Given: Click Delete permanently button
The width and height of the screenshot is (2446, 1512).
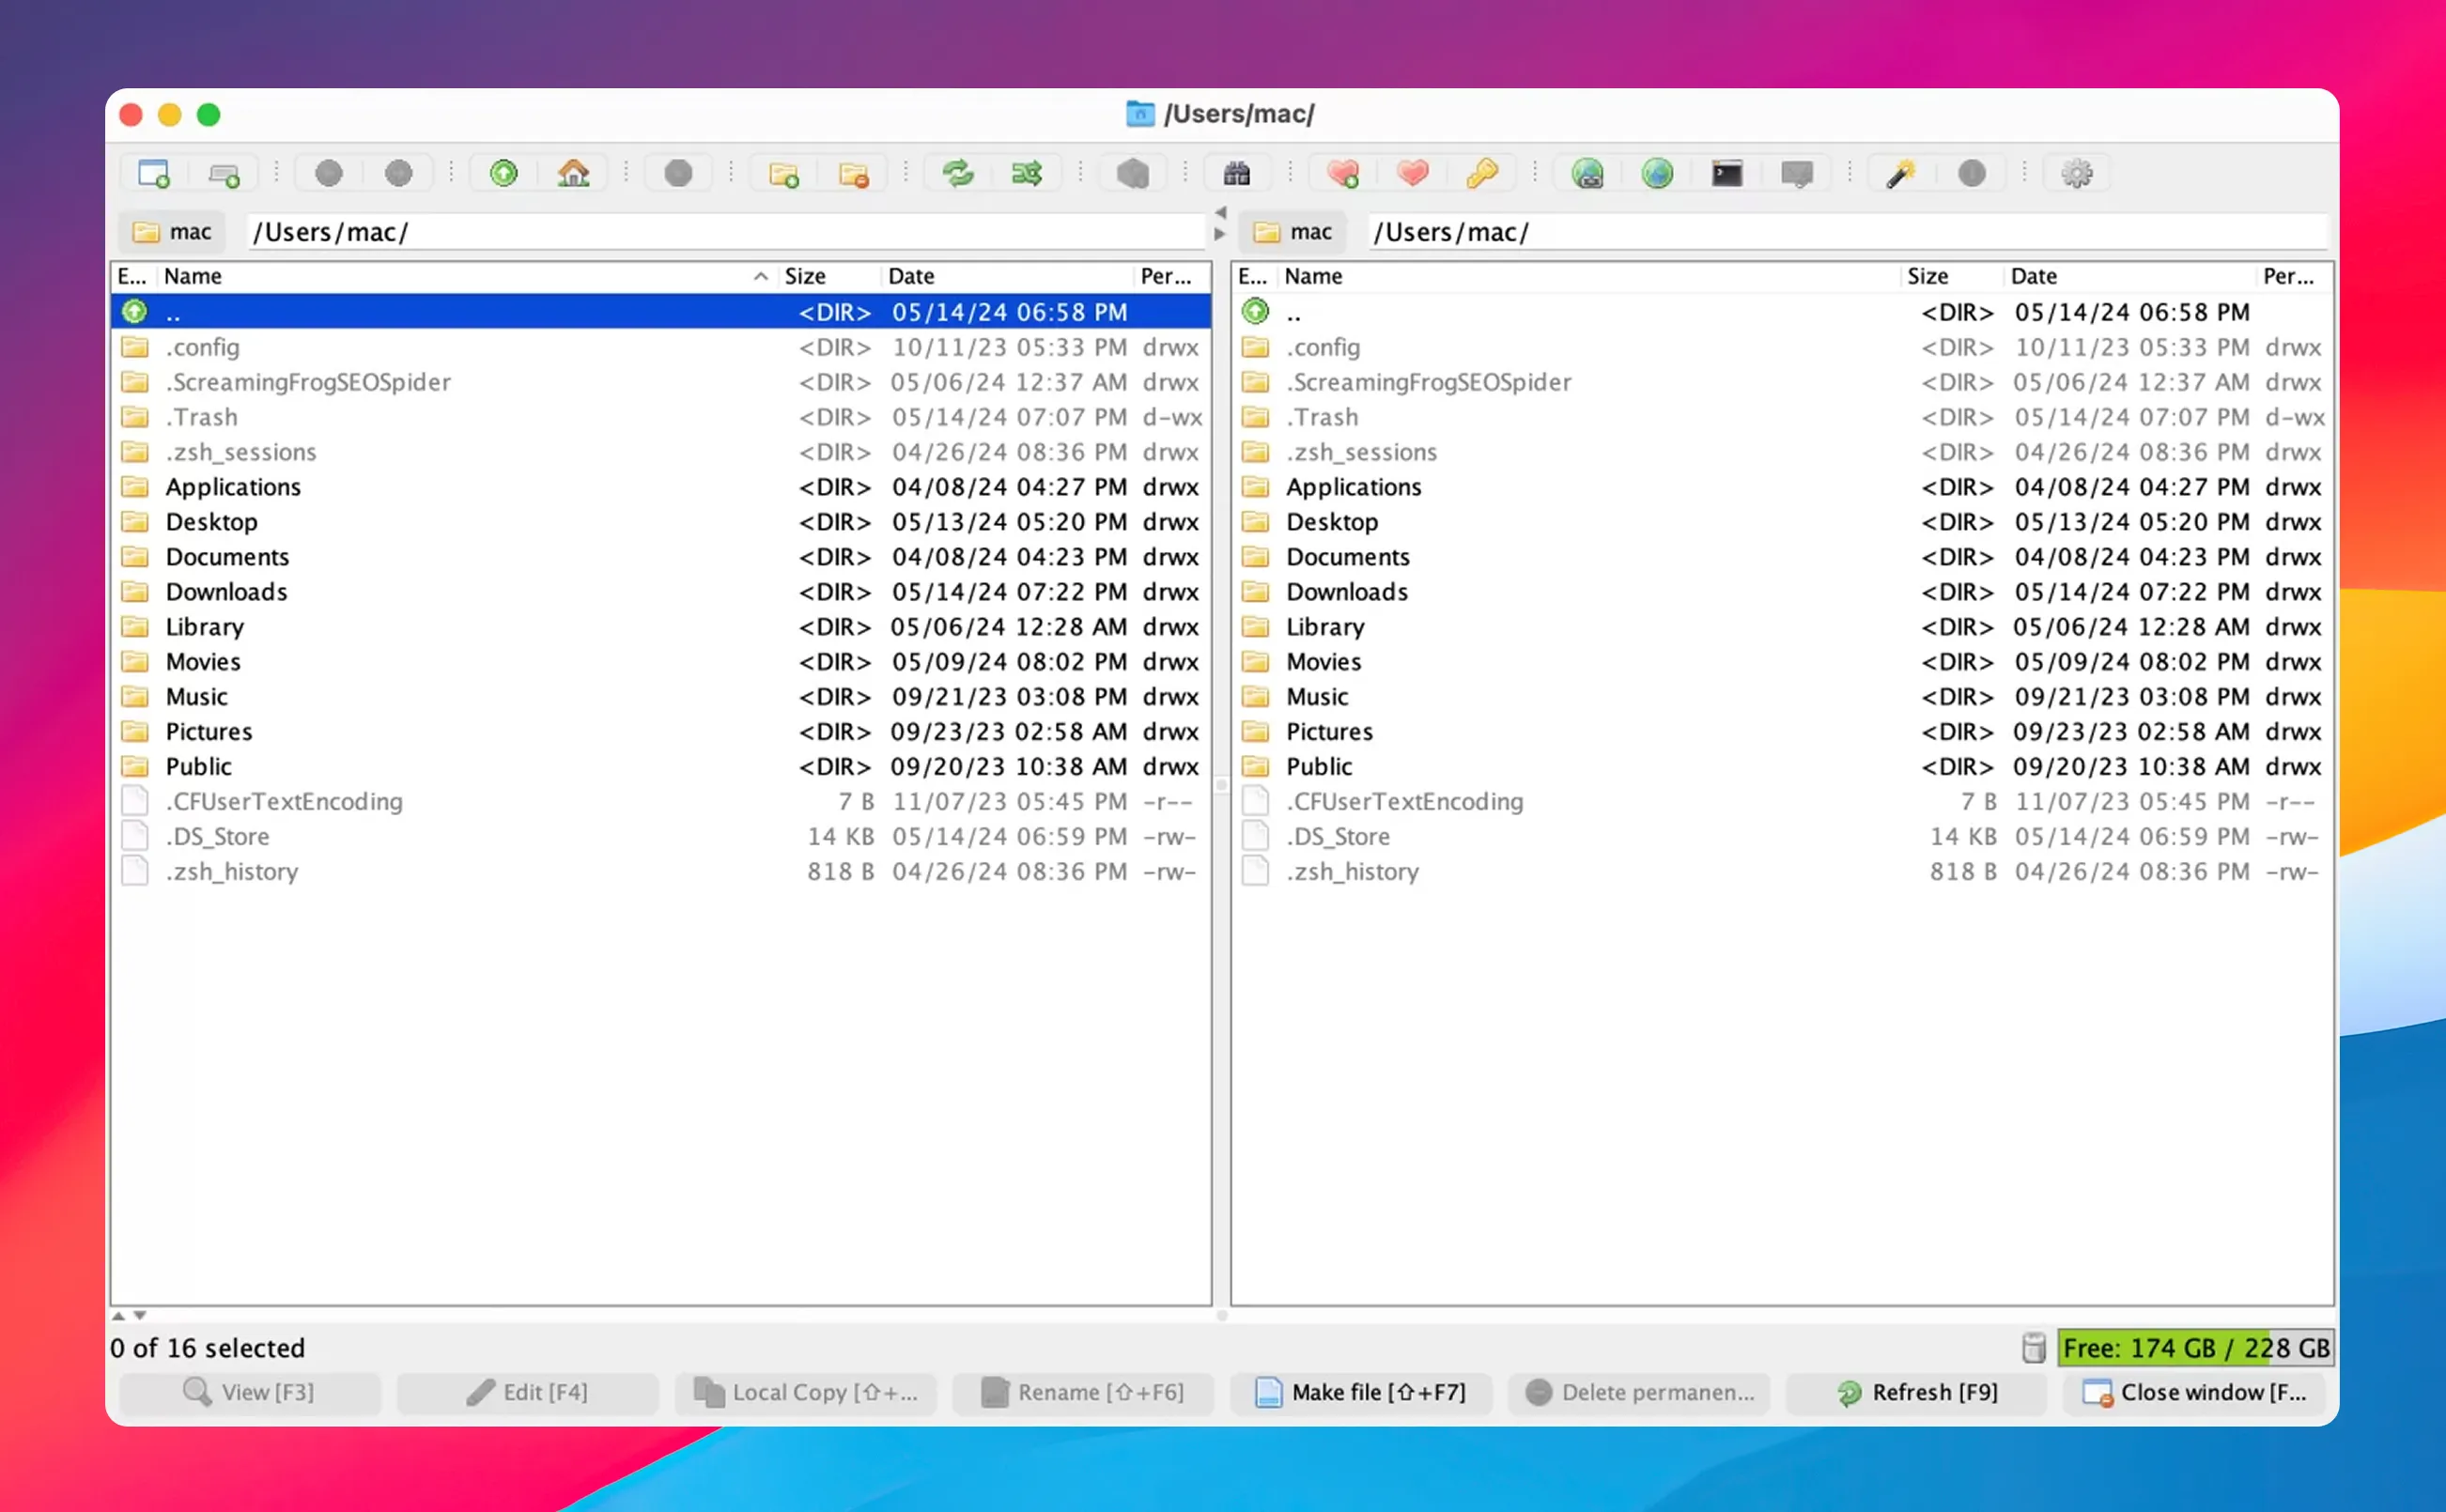Looking at the screenshot, I should pyautogui.click(x=1639, y=1392).
